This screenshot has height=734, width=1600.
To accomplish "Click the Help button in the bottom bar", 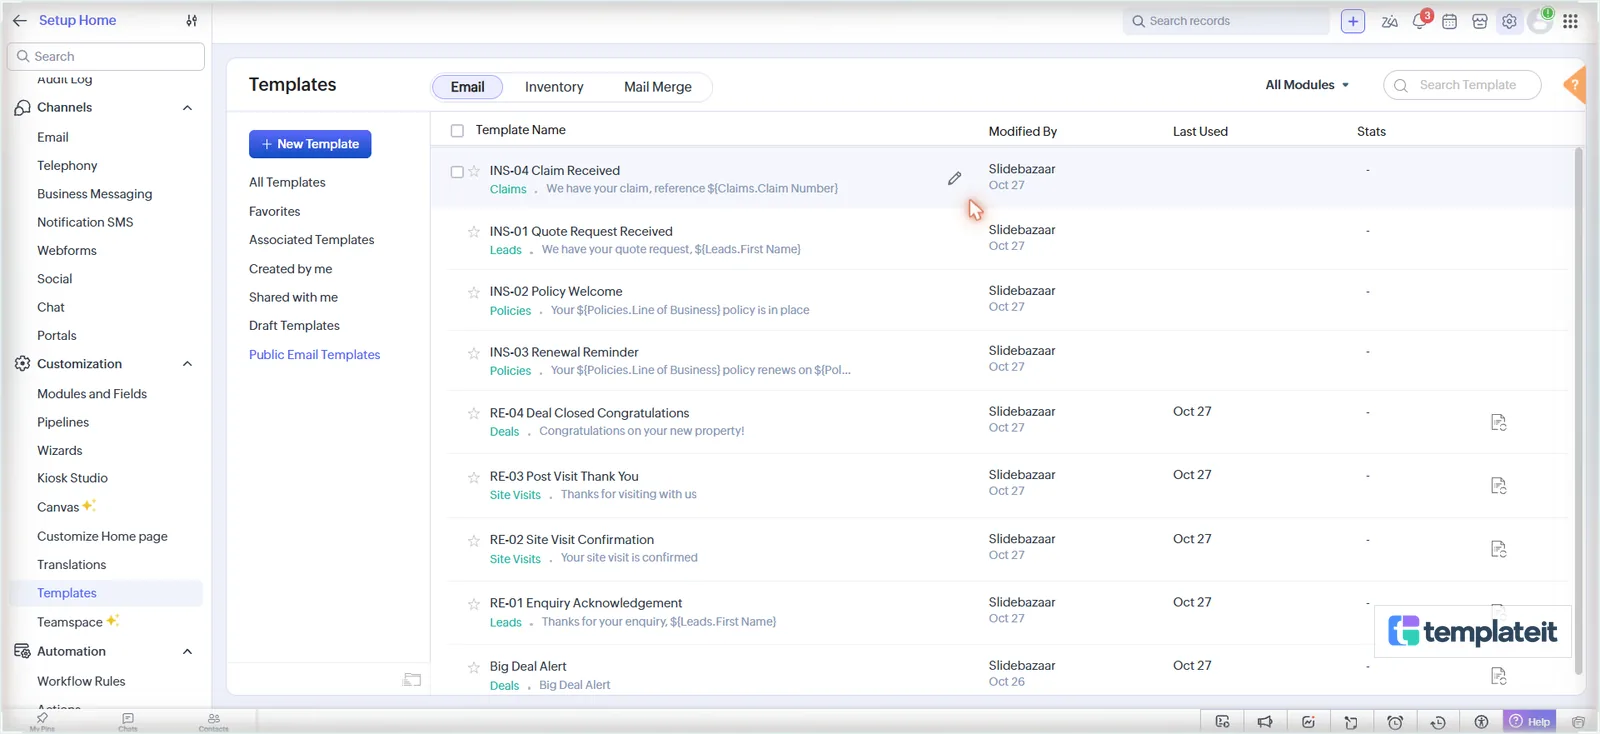I will click(1530, 722).
